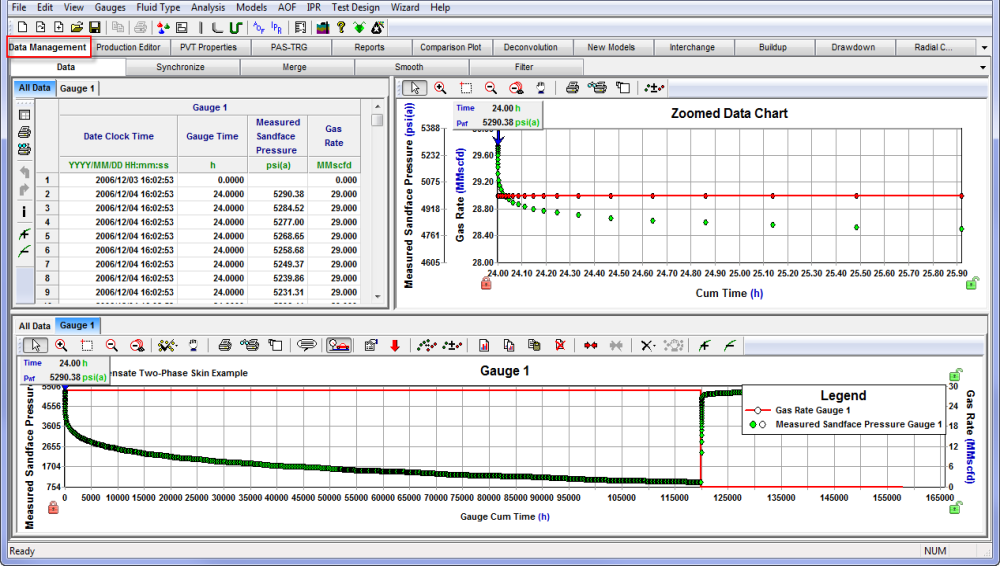This screenshot has width=1000, height=566.
Task: Click the AOF icon in main toolbar
Action: [260, 27]
